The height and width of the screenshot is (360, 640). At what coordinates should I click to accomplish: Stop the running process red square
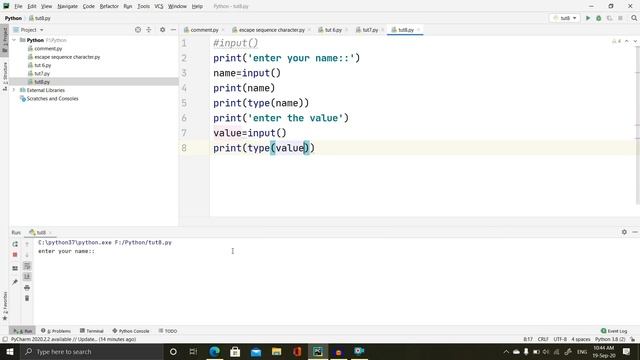pos(15,255)
